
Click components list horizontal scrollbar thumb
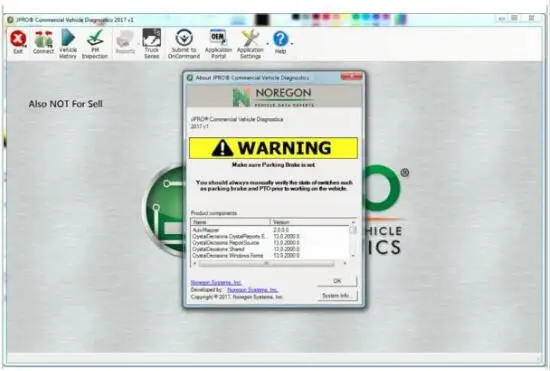267,263
